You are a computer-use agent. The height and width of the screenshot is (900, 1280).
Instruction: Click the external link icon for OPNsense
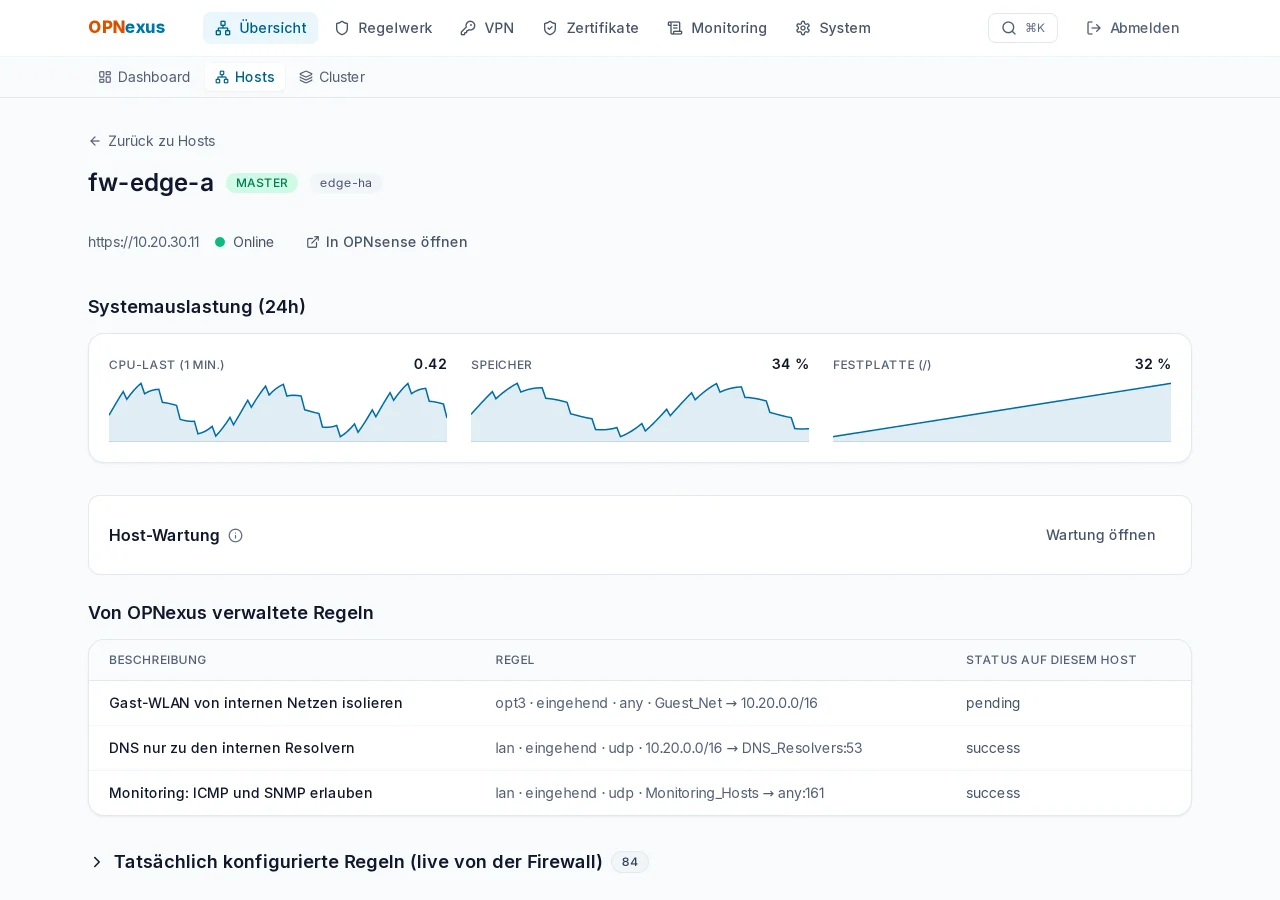tap(313, 242)
